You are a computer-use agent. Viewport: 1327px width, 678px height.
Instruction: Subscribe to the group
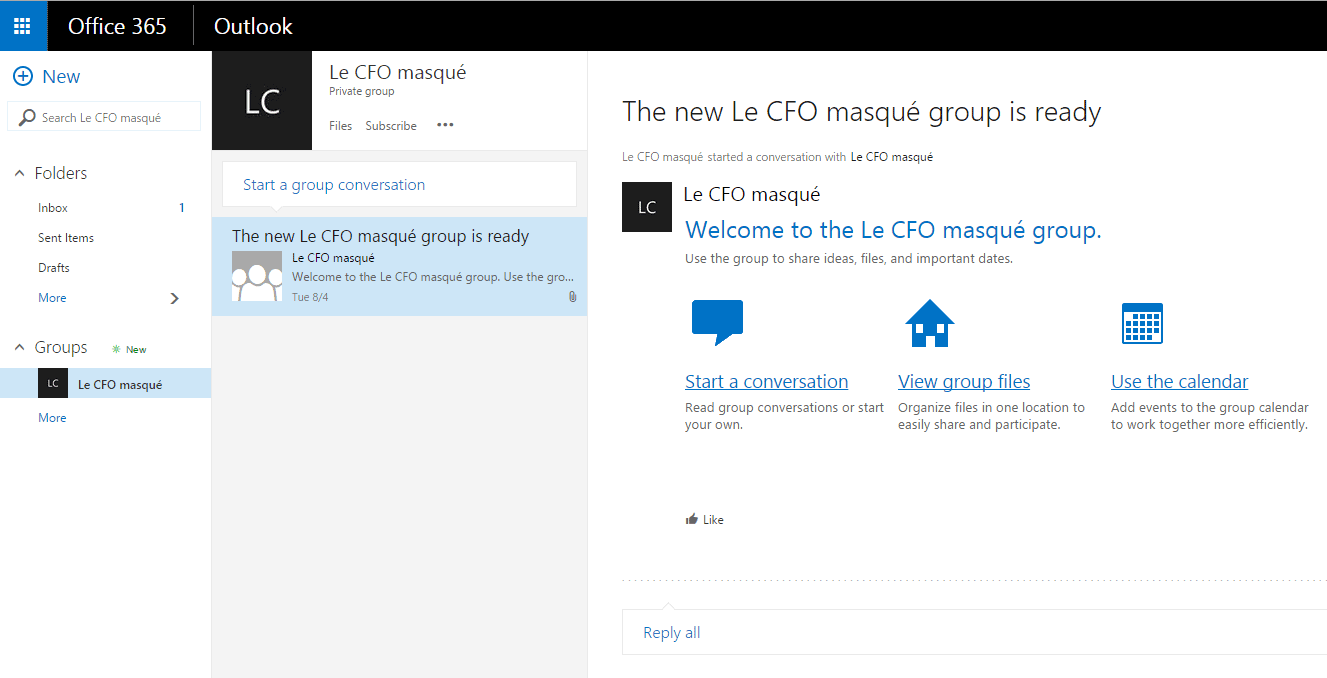click(391, 126)
